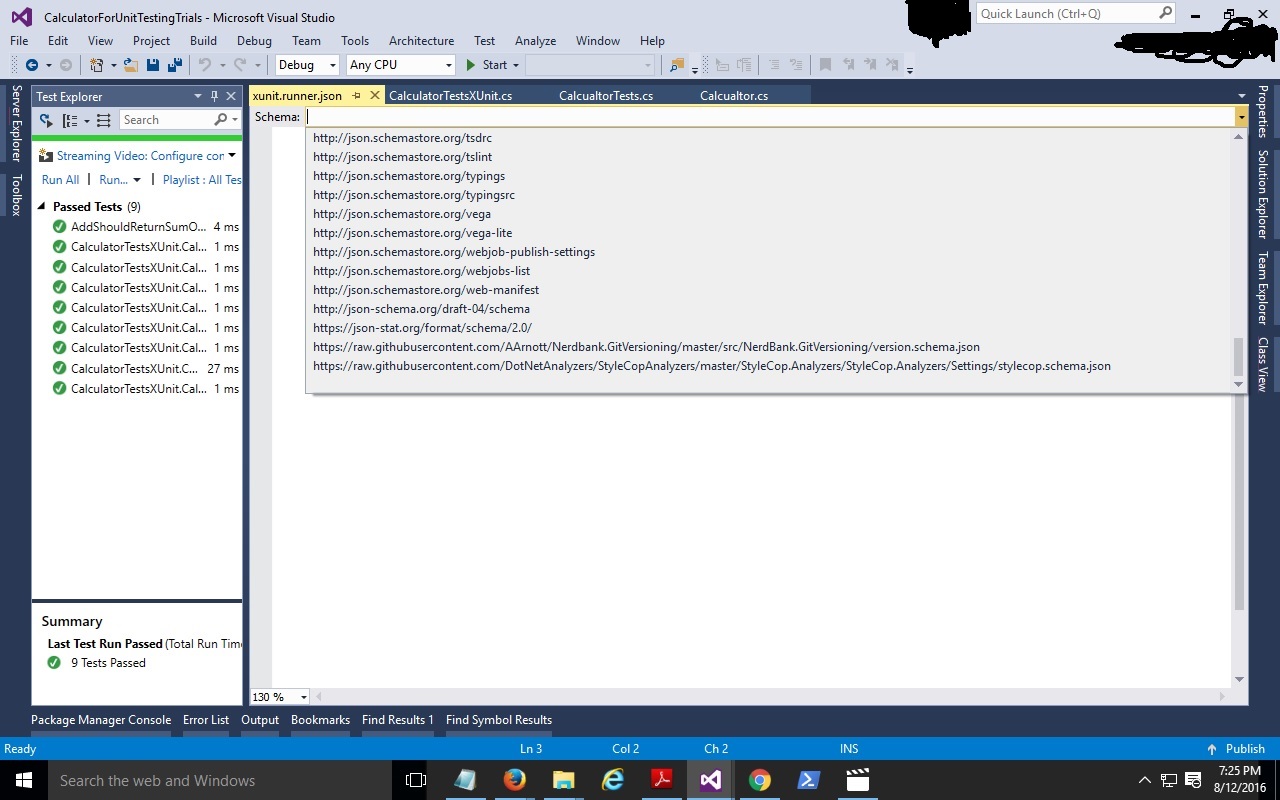Expand the Run... dropdown in Test Explorer
This screenshot has height=800, width=1280.
(137, 180)
